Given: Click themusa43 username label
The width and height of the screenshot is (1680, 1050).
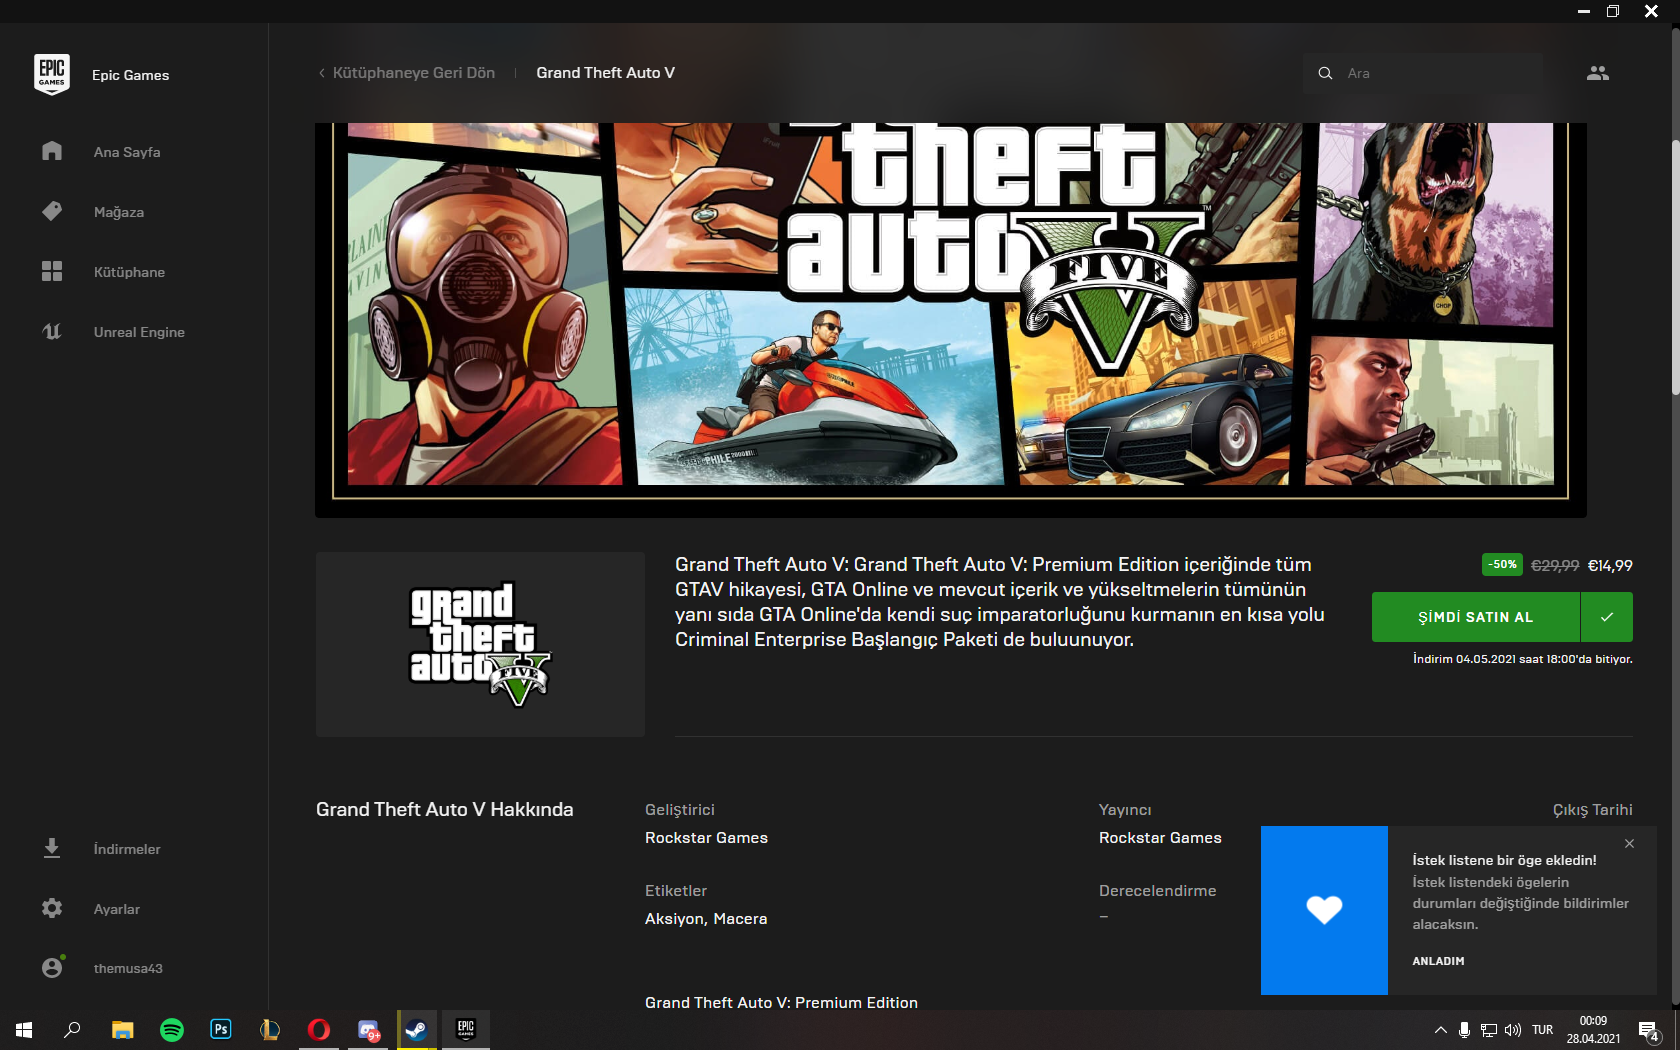Looking at the screenshot, I should [128, 968].
